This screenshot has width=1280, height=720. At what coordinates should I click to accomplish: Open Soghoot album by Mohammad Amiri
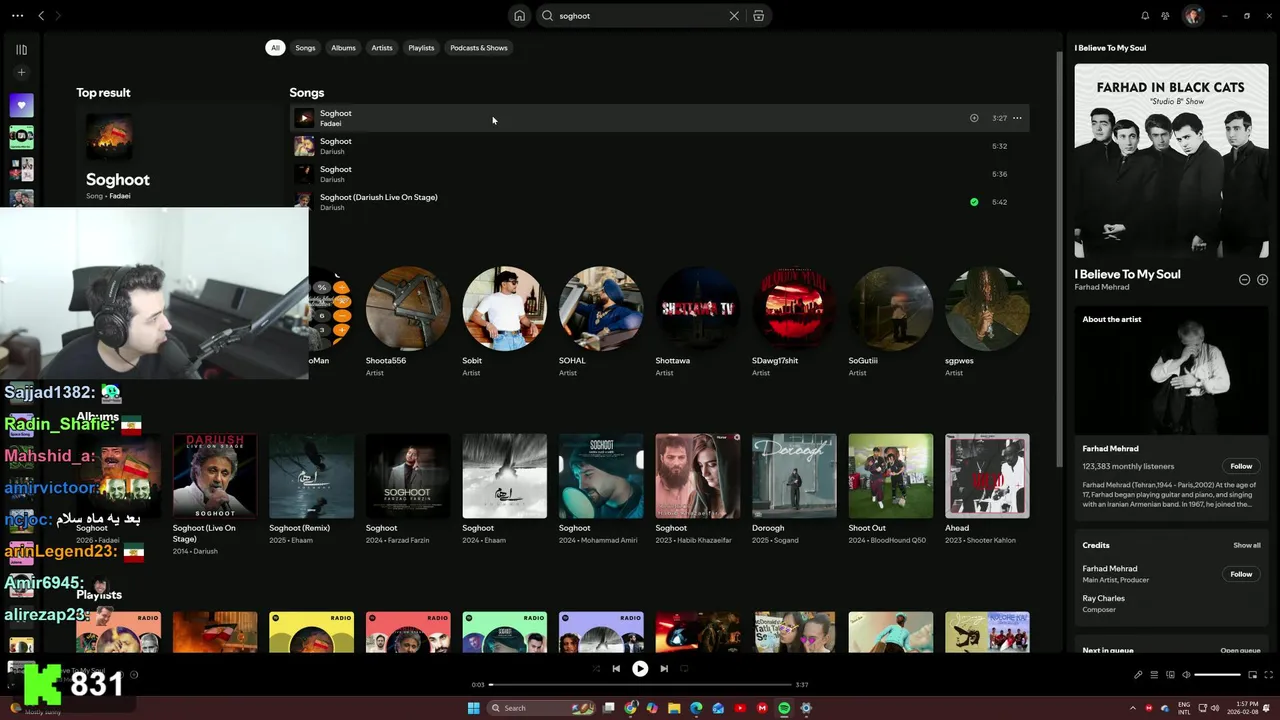click(601, 490)
